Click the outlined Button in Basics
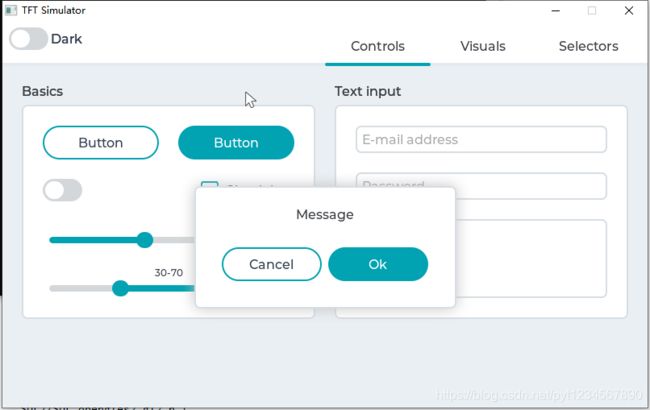650x410 pixels. pyautogui.click(x=101, y=143)
